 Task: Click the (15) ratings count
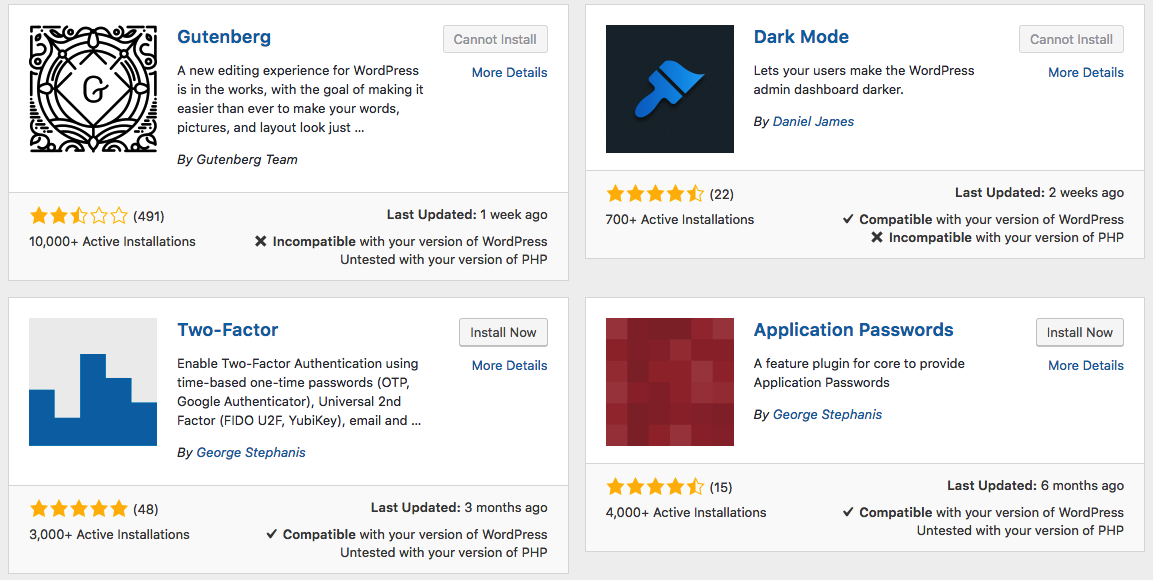[x=721, y=487]
